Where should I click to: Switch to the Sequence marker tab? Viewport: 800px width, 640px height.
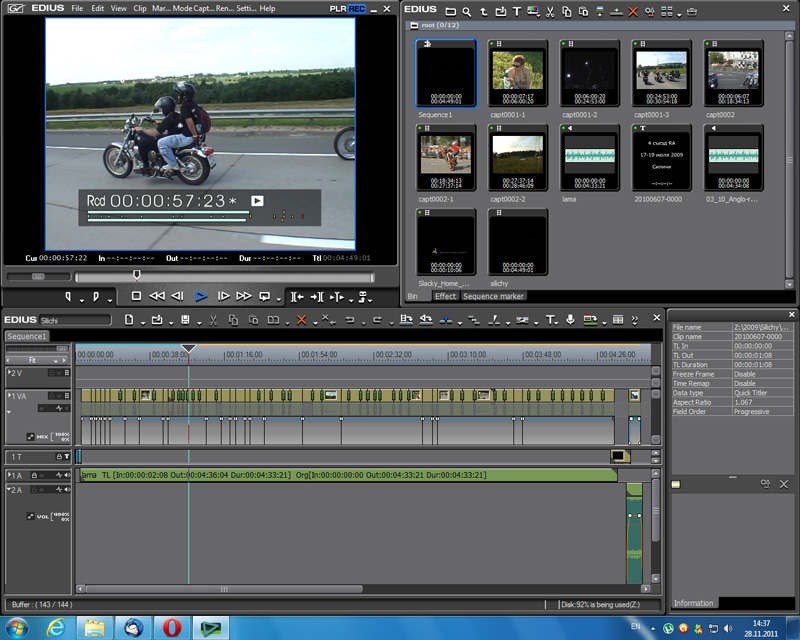[493, 296]
